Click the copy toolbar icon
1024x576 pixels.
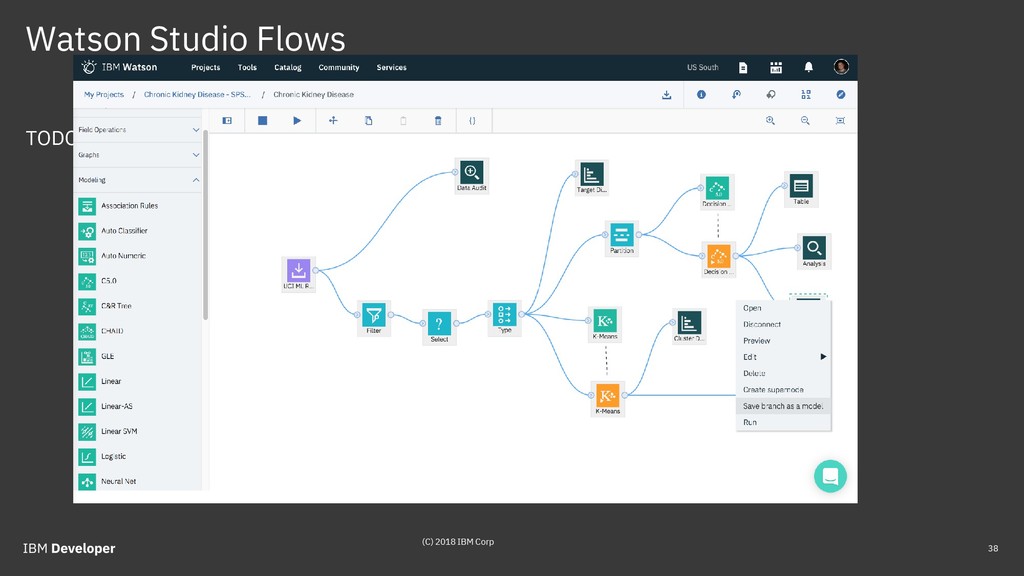pyautogui.click(x=368, y=121)
